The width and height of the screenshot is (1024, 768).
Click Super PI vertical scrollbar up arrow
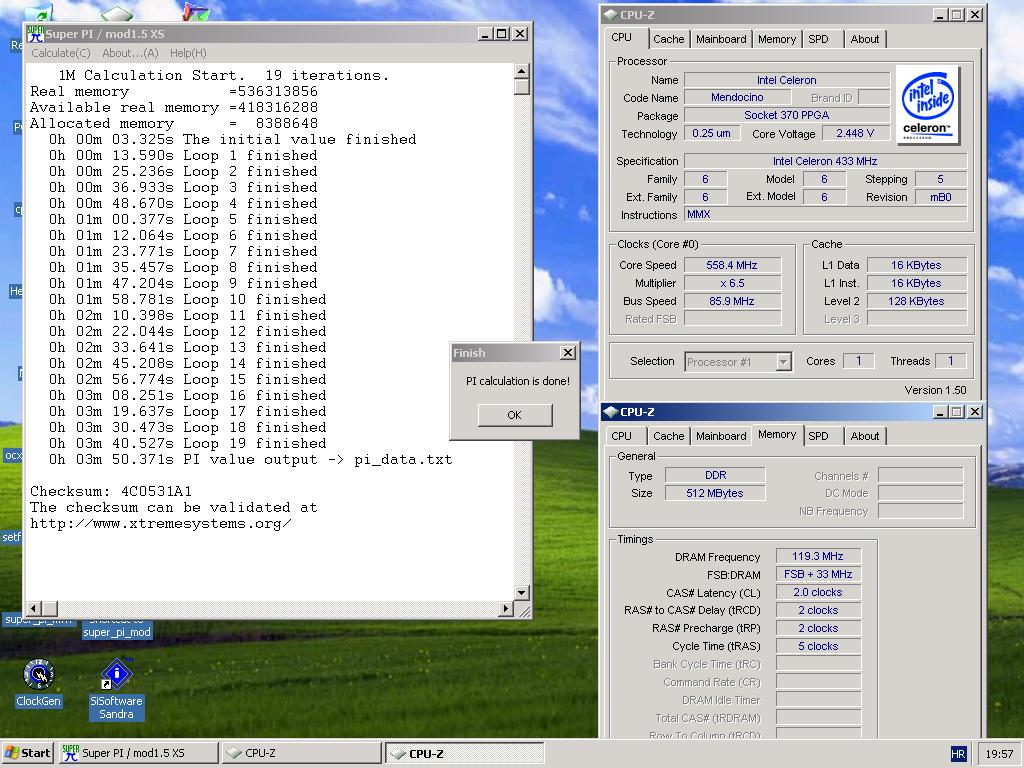[x=522, y=71]
